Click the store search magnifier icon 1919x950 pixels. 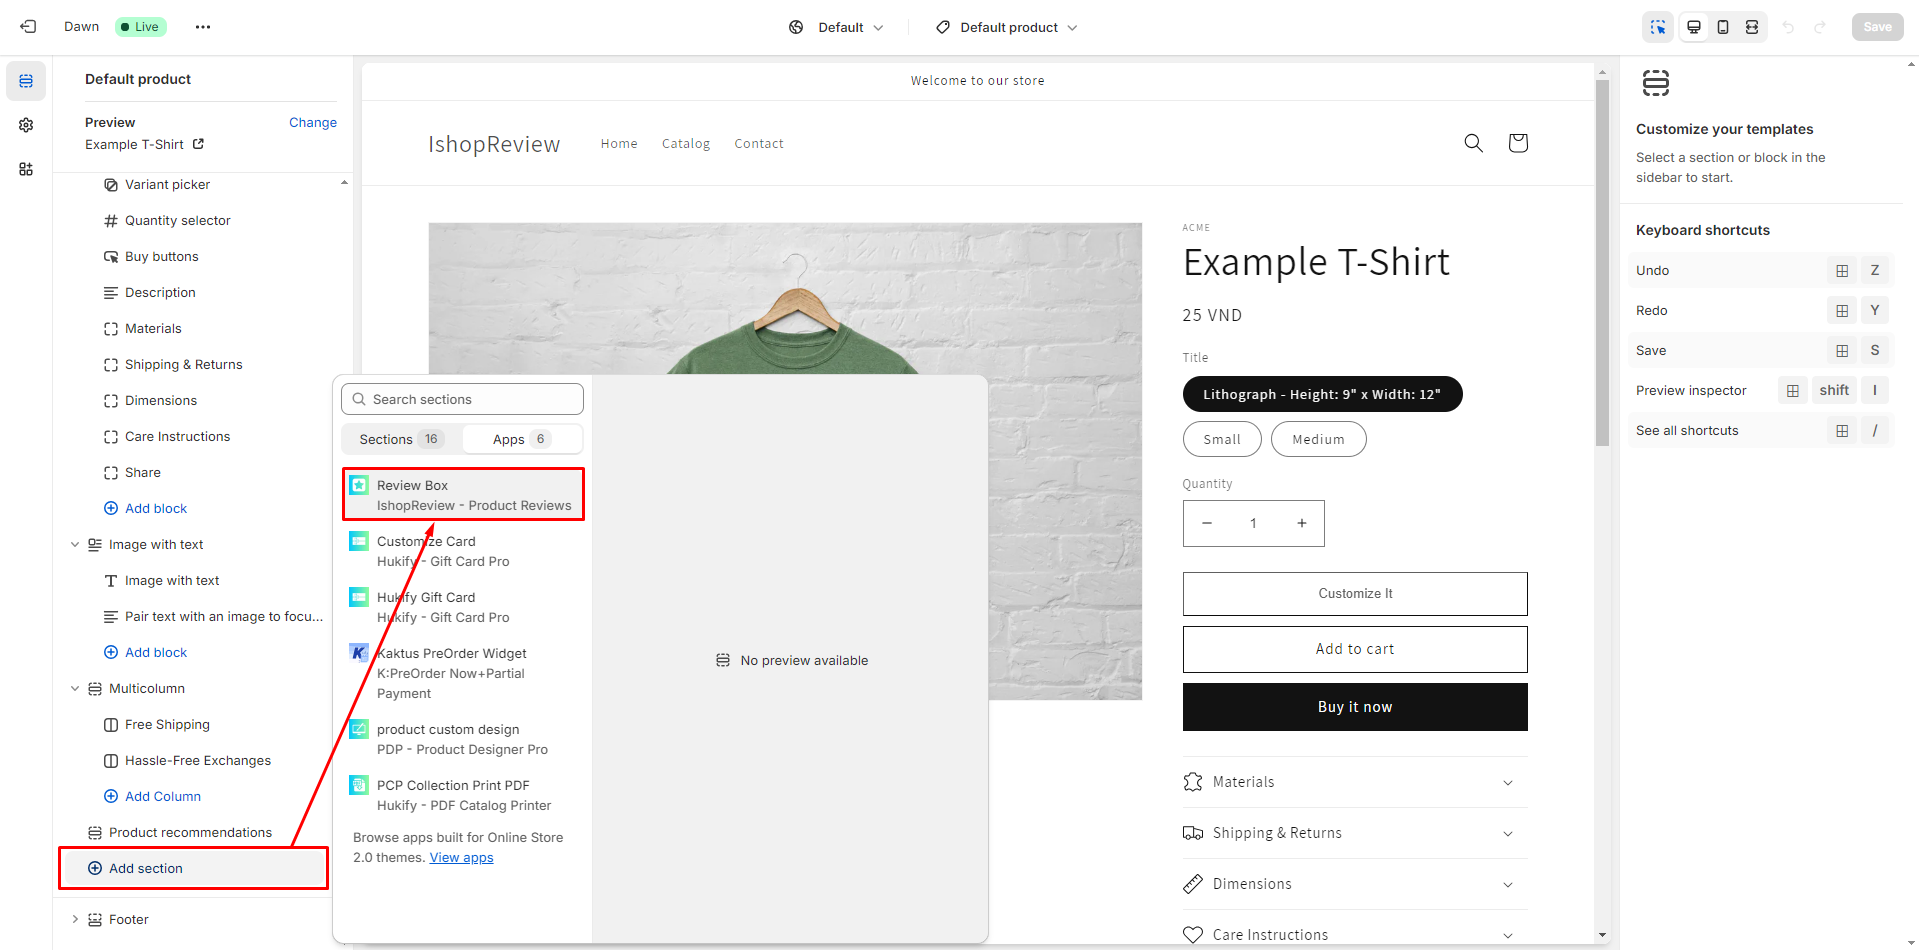tap(1473, 143)
